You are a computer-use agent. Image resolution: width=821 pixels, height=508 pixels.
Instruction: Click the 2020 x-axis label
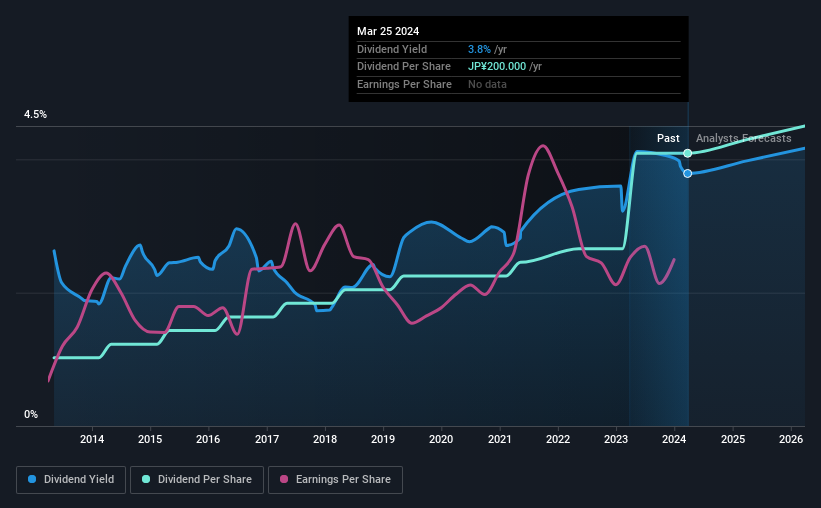coord(441,439)
